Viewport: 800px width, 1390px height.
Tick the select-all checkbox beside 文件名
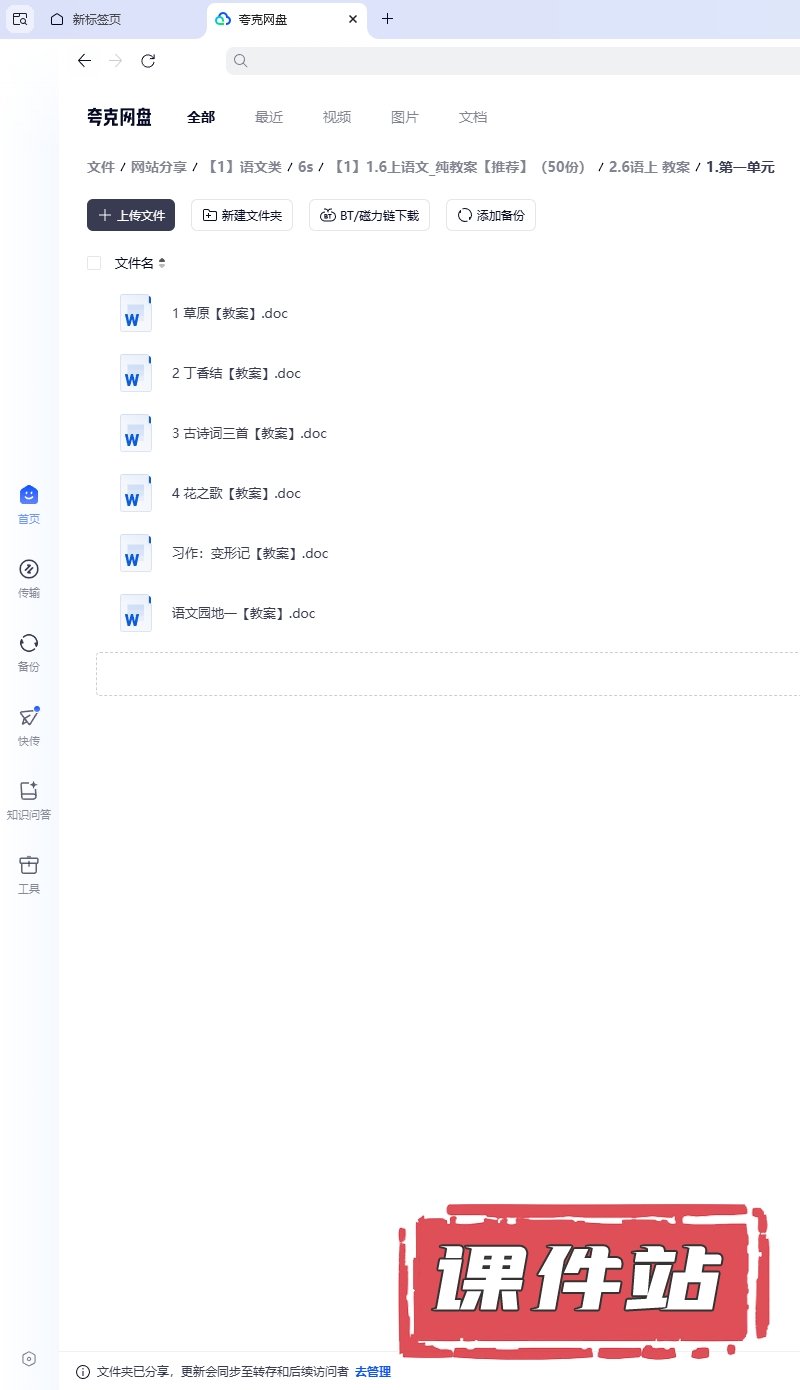coord(94,263)
